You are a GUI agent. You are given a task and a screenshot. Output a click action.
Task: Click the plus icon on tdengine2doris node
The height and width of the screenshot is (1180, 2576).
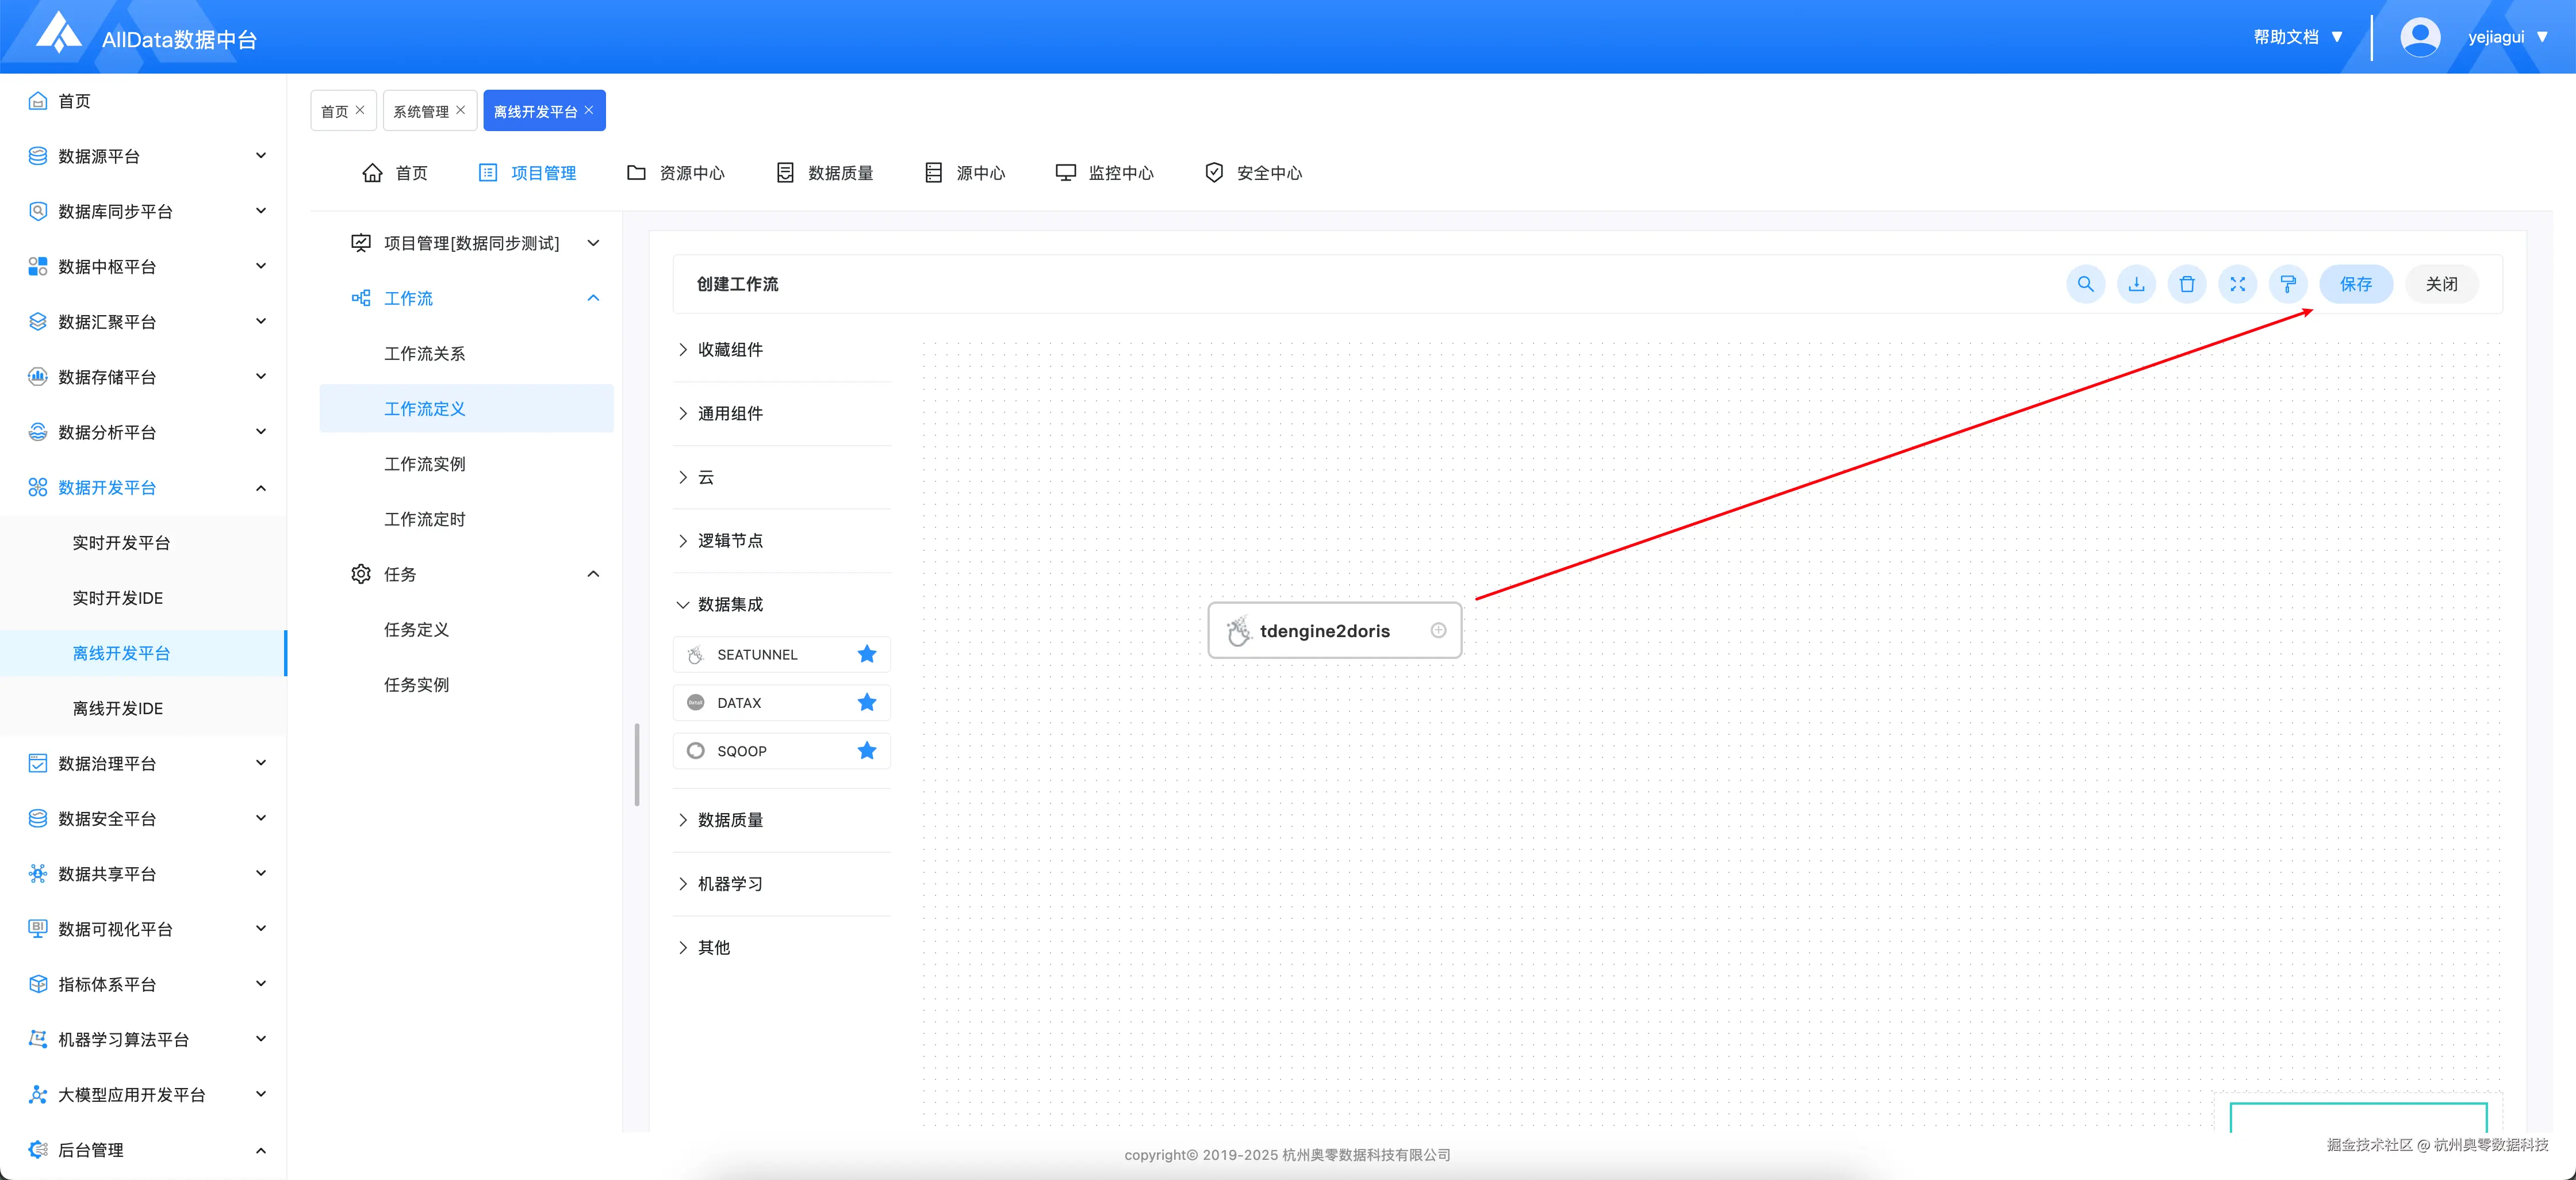coord(1438,630)
